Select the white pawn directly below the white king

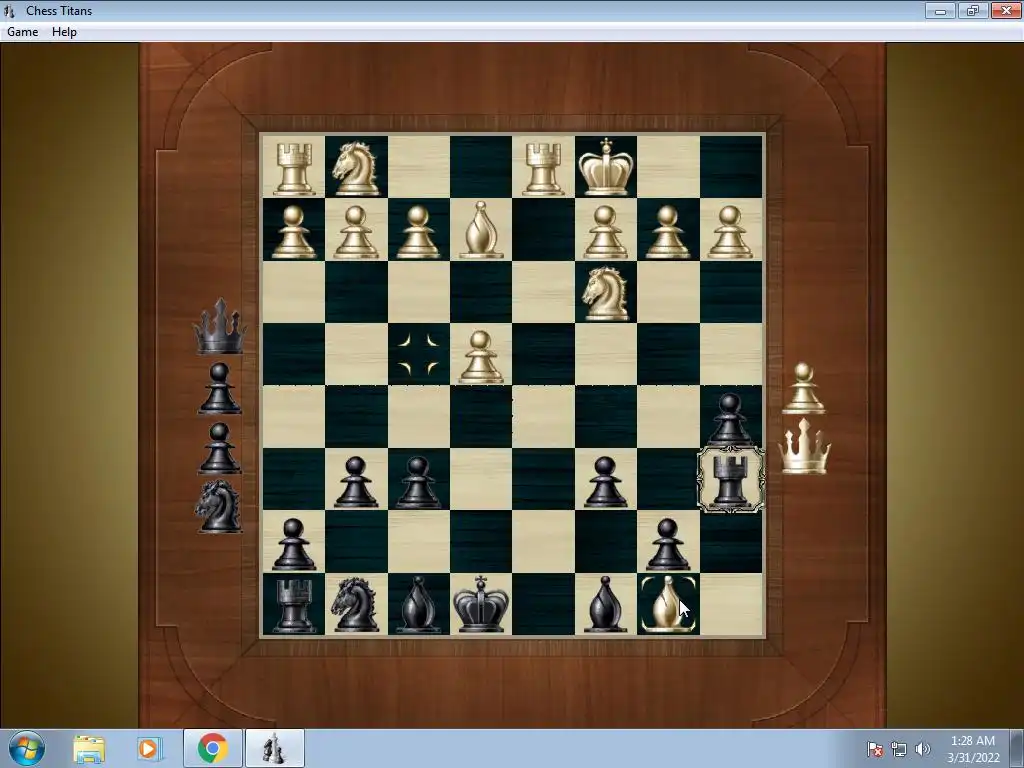(x=605, y=232)
